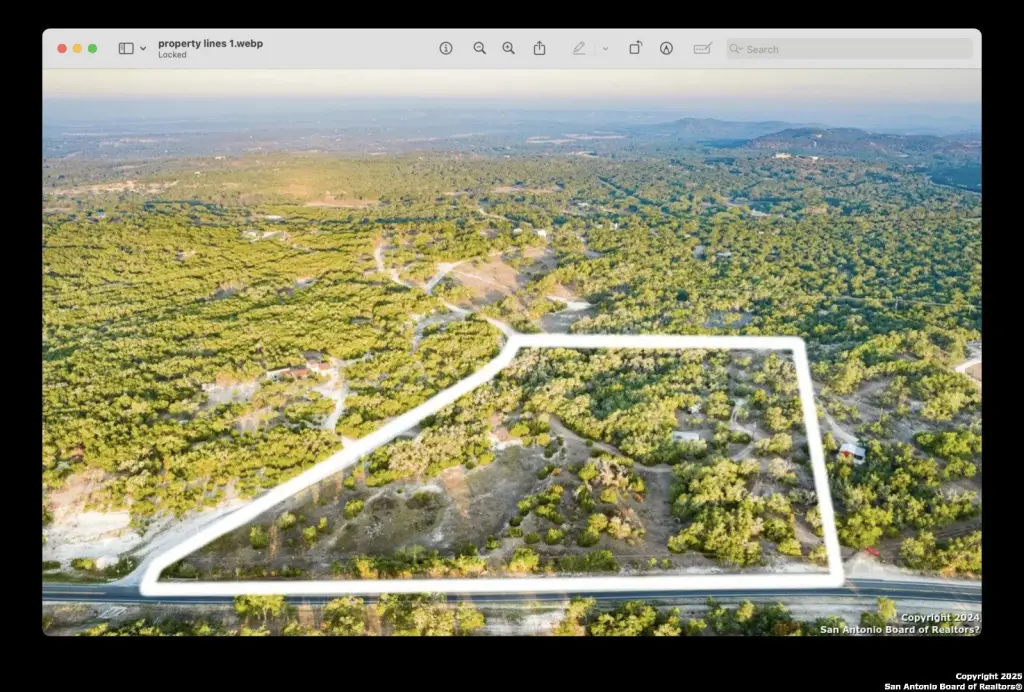
Task: Rotate the image with the rotate button
Action: tap(635, 48)
